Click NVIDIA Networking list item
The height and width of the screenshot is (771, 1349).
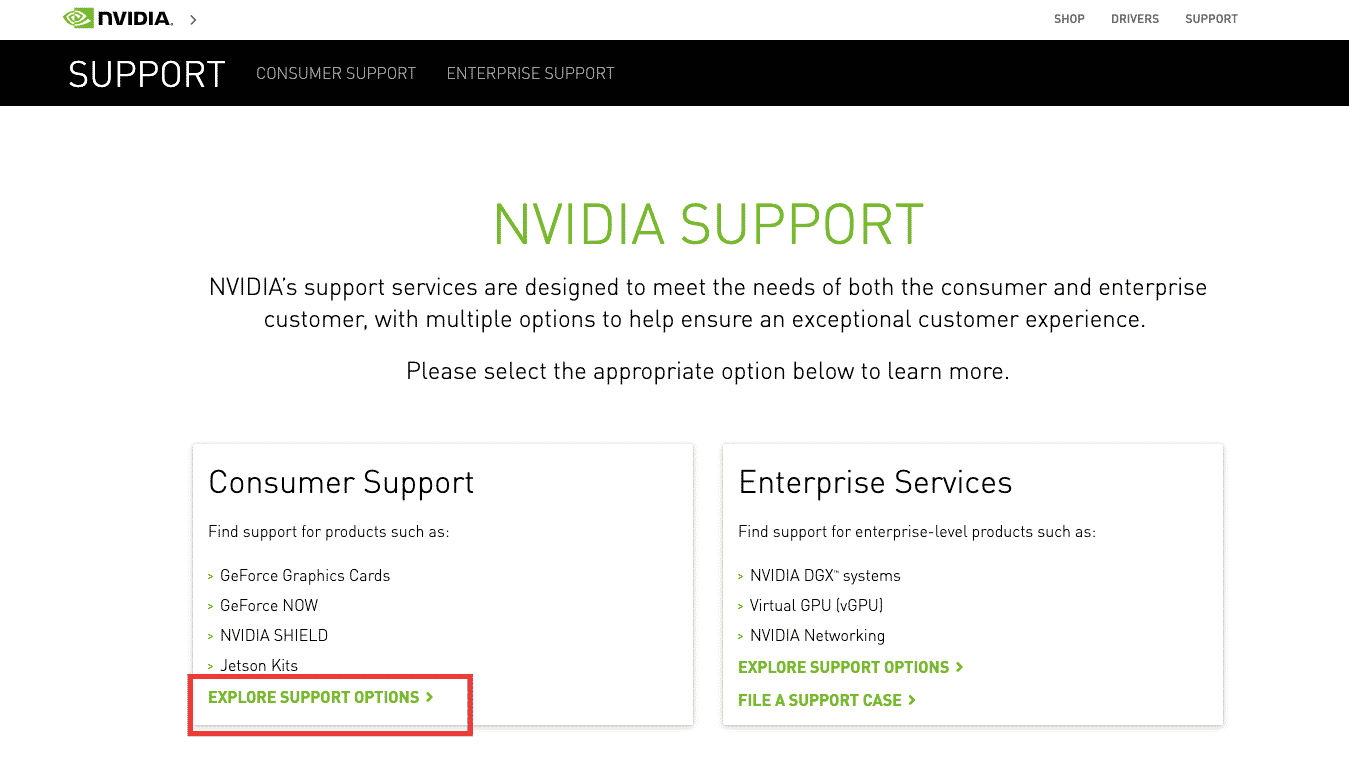[817, 636]
